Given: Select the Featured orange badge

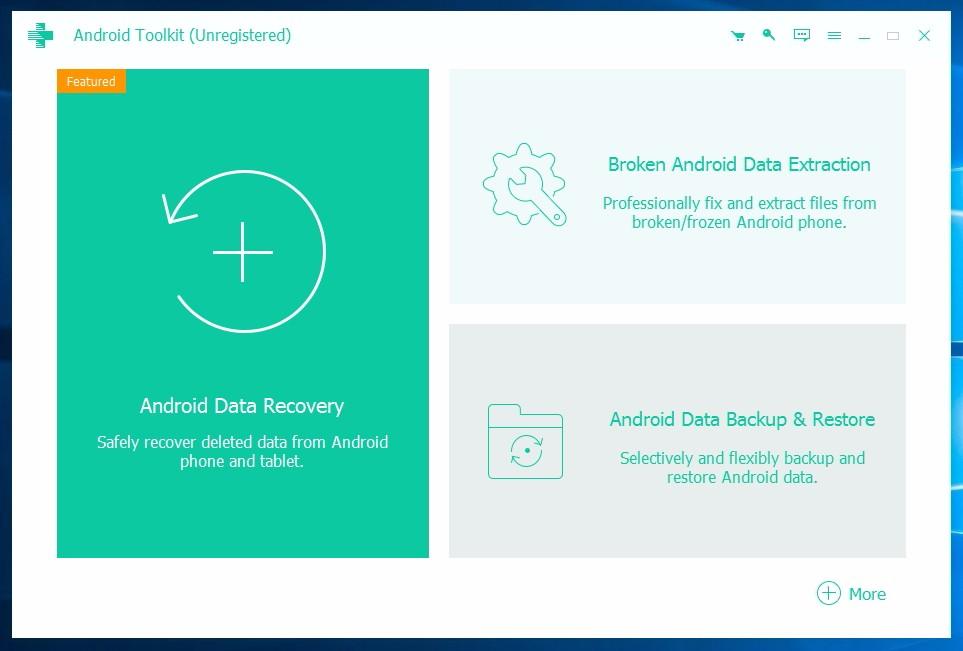Looking at the screenshot, I should coord(91,81).
